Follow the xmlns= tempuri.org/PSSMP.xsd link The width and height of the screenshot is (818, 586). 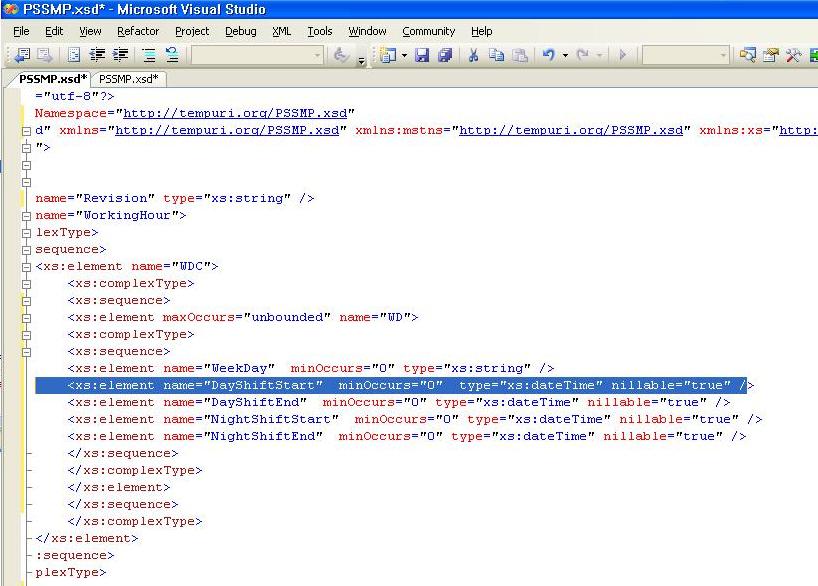[x=227, y=130]
